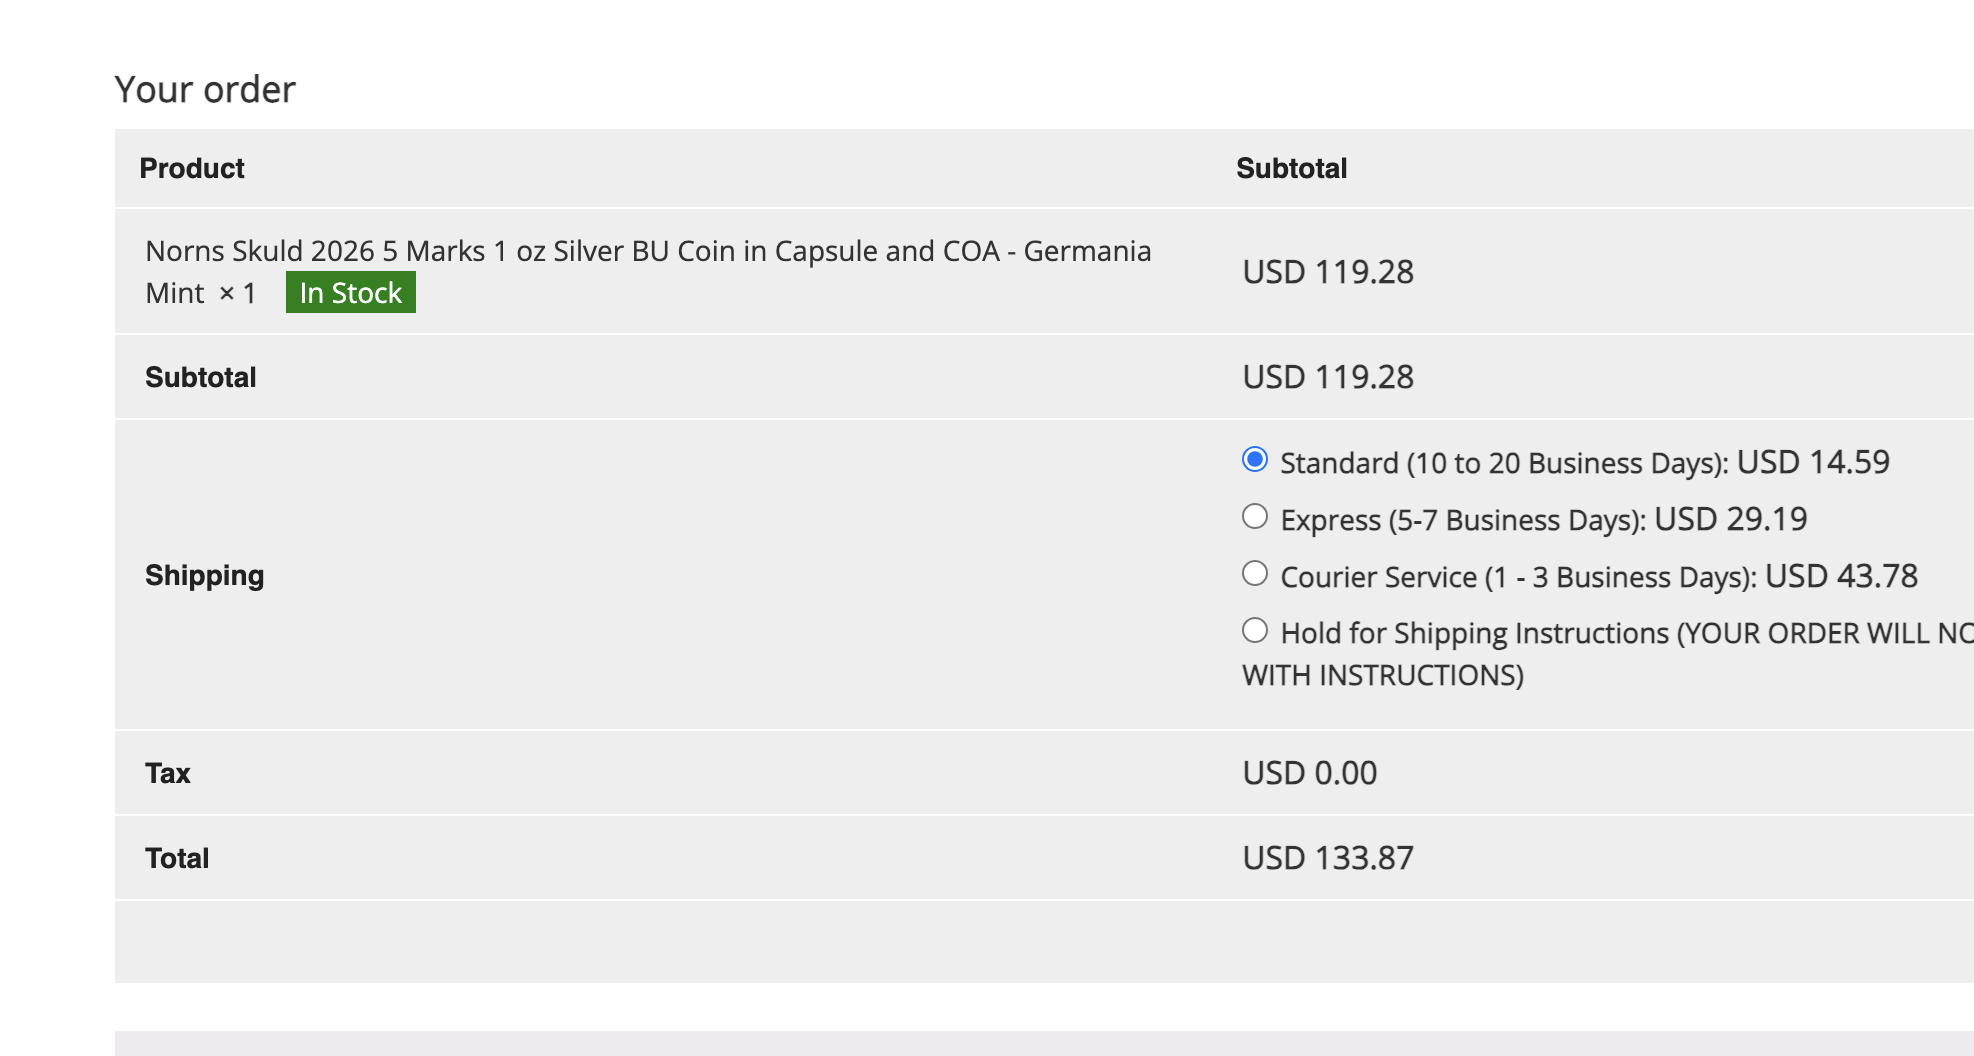The height and width of the screenshot is (1056, 1974).
Task: Click the Courier Service price USD 43.78
Action: (x=1841, y=576)
